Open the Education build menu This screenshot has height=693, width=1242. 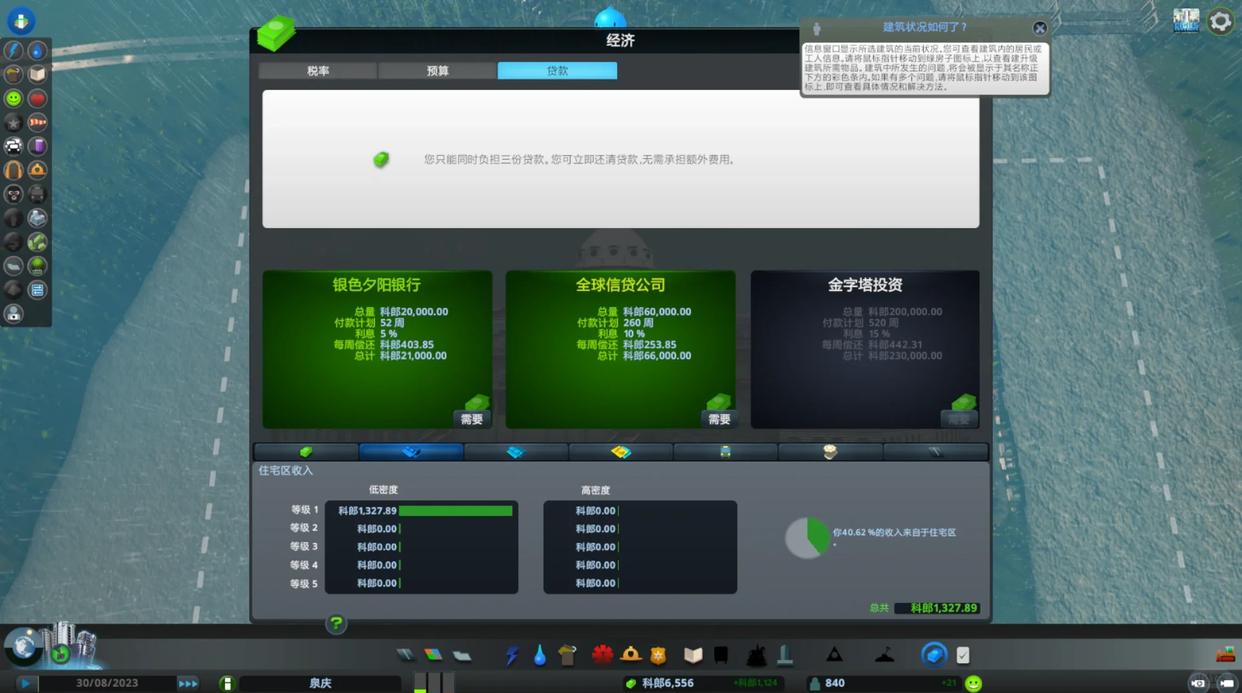[693, 655]
